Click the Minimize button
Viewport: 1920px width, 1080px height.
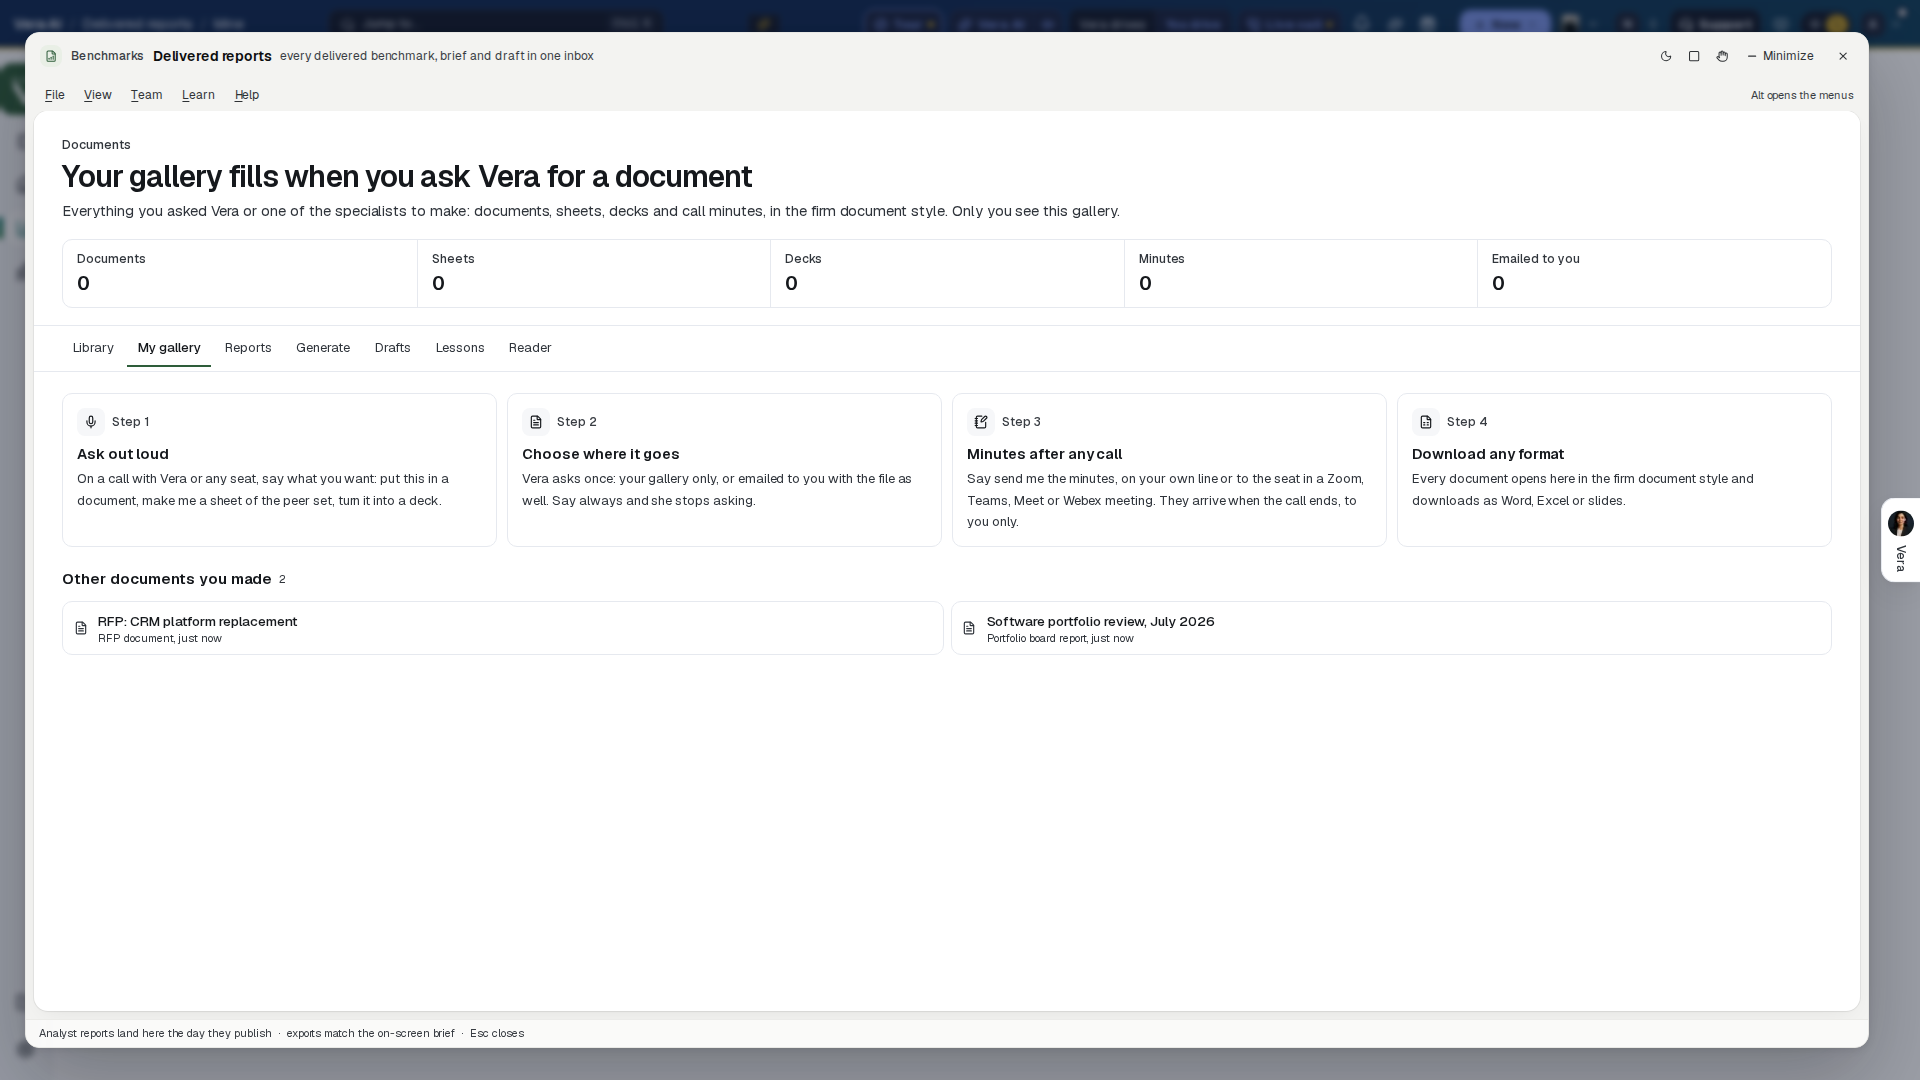(x=1781, y=56)
